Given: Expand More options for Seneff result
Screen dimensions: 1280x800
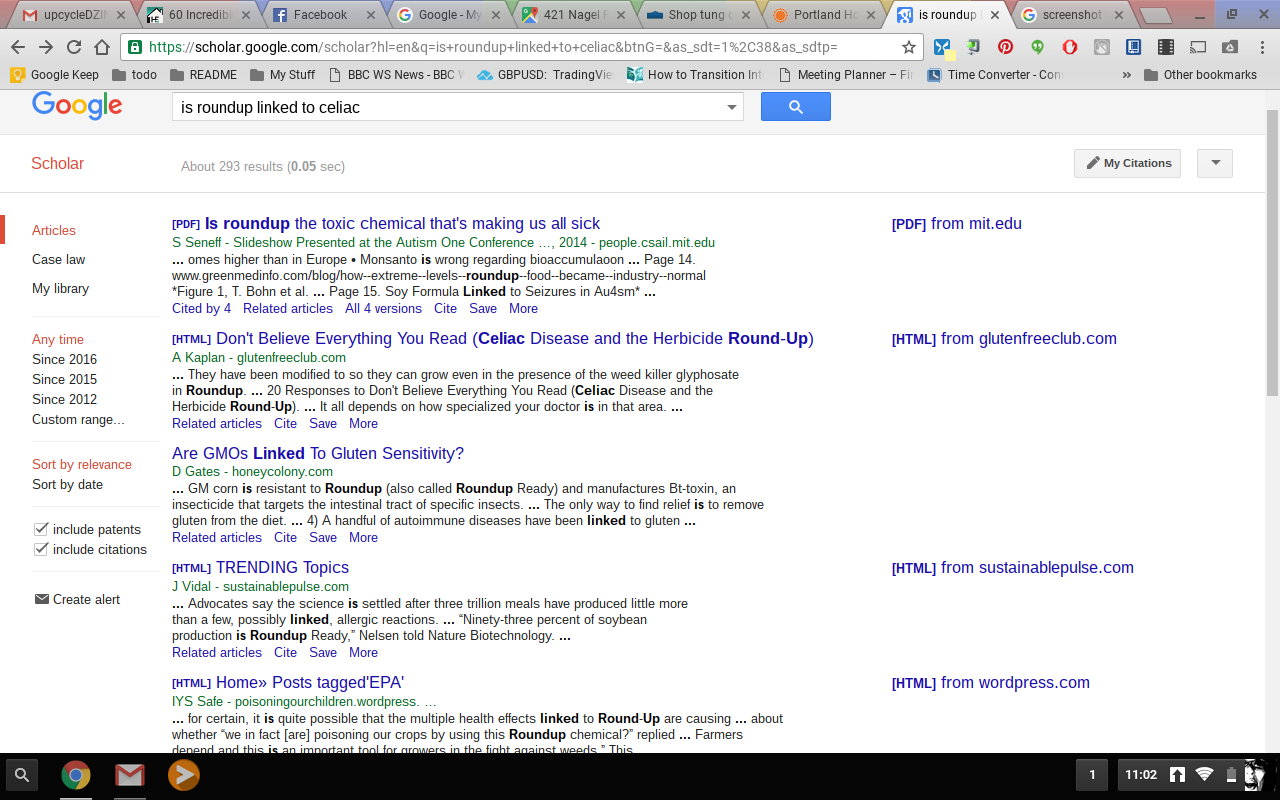Looking at the screenshot, I should point(523,308).
